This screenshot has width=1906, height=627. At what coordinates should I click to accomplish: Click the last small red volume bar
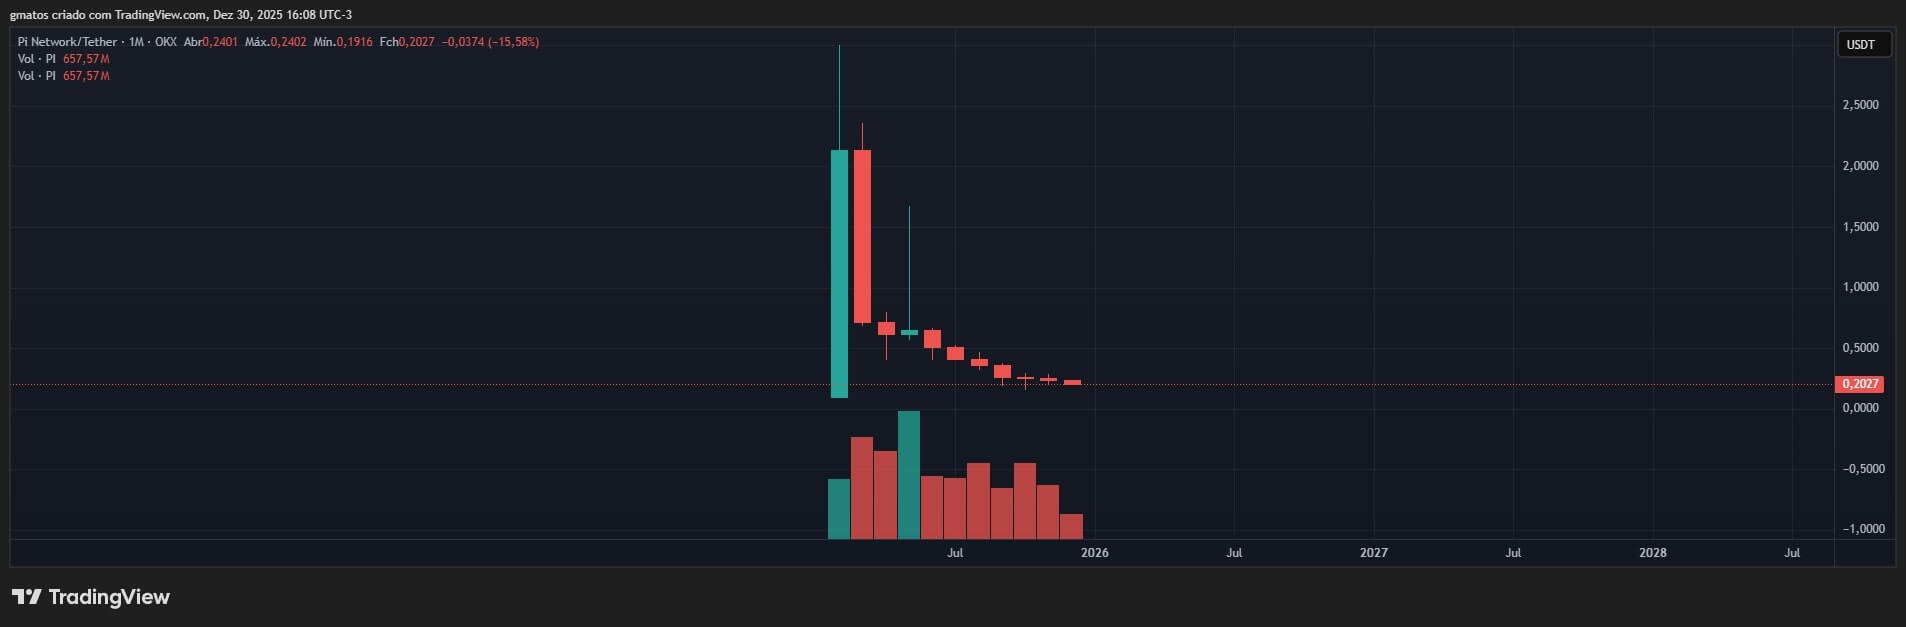1071,526
